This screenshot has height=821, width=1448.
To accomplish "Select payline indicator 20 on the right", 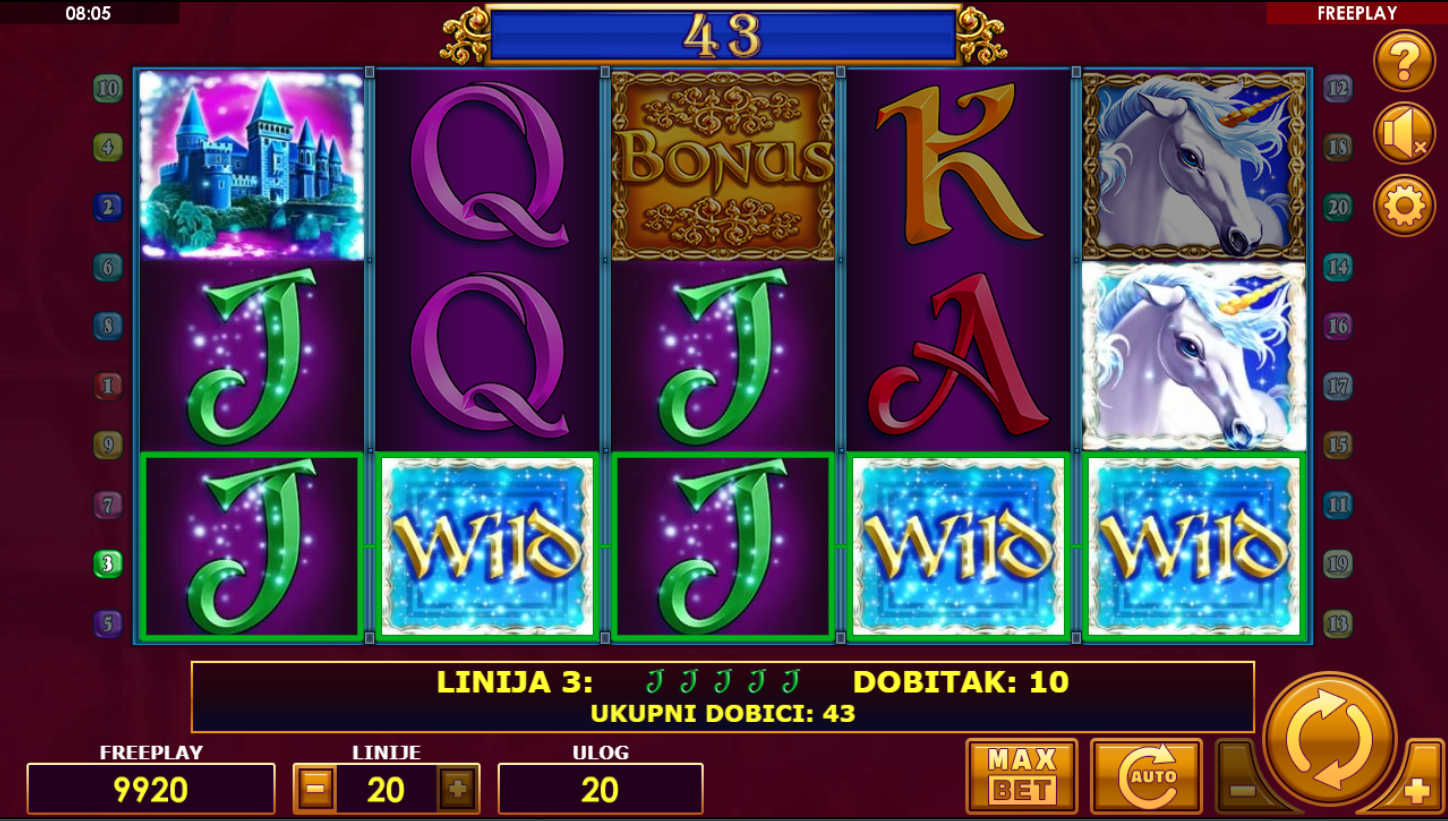I will click(x=1338, y=207).
